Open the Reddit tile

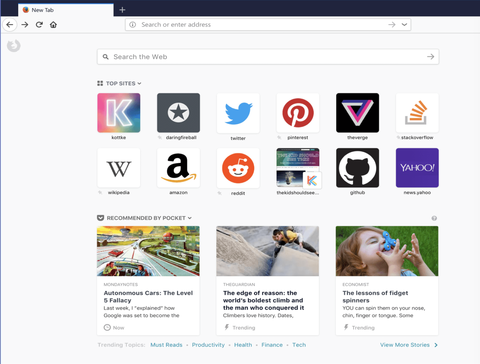tap(238, 168)
